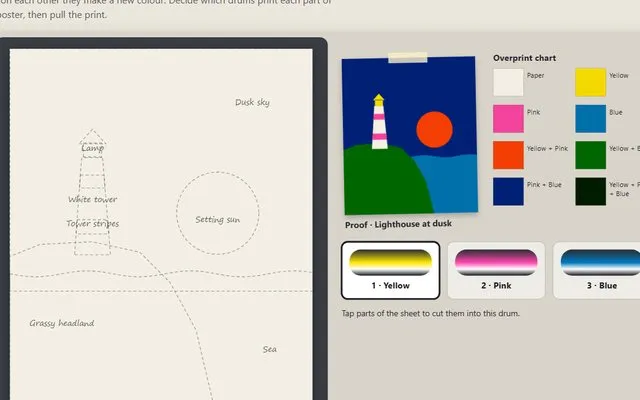Click the Pink swatch in overprint chart
This screenshot has width=640, height=400.
(x=508, y=119)
